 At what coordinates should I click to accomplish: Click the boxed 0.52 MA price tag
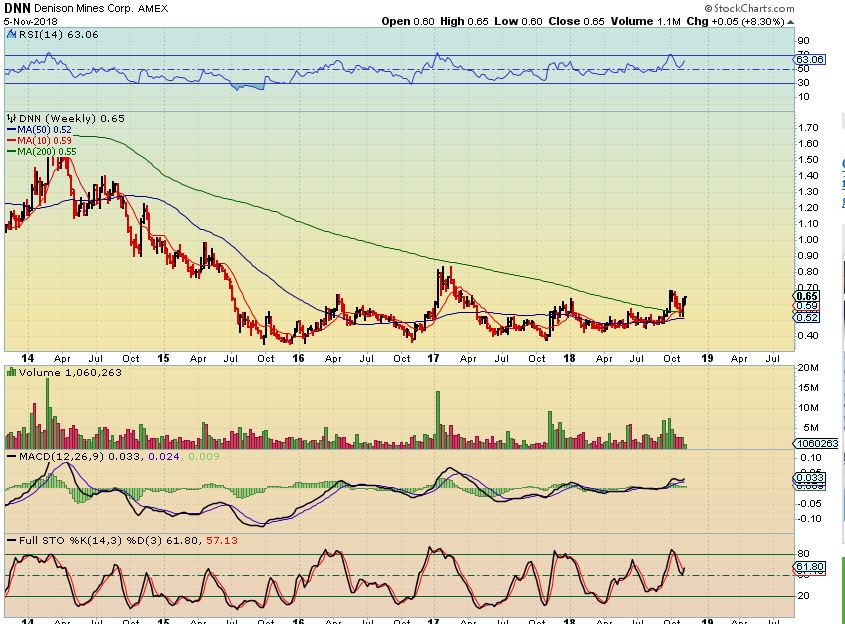tap(807, 317)
